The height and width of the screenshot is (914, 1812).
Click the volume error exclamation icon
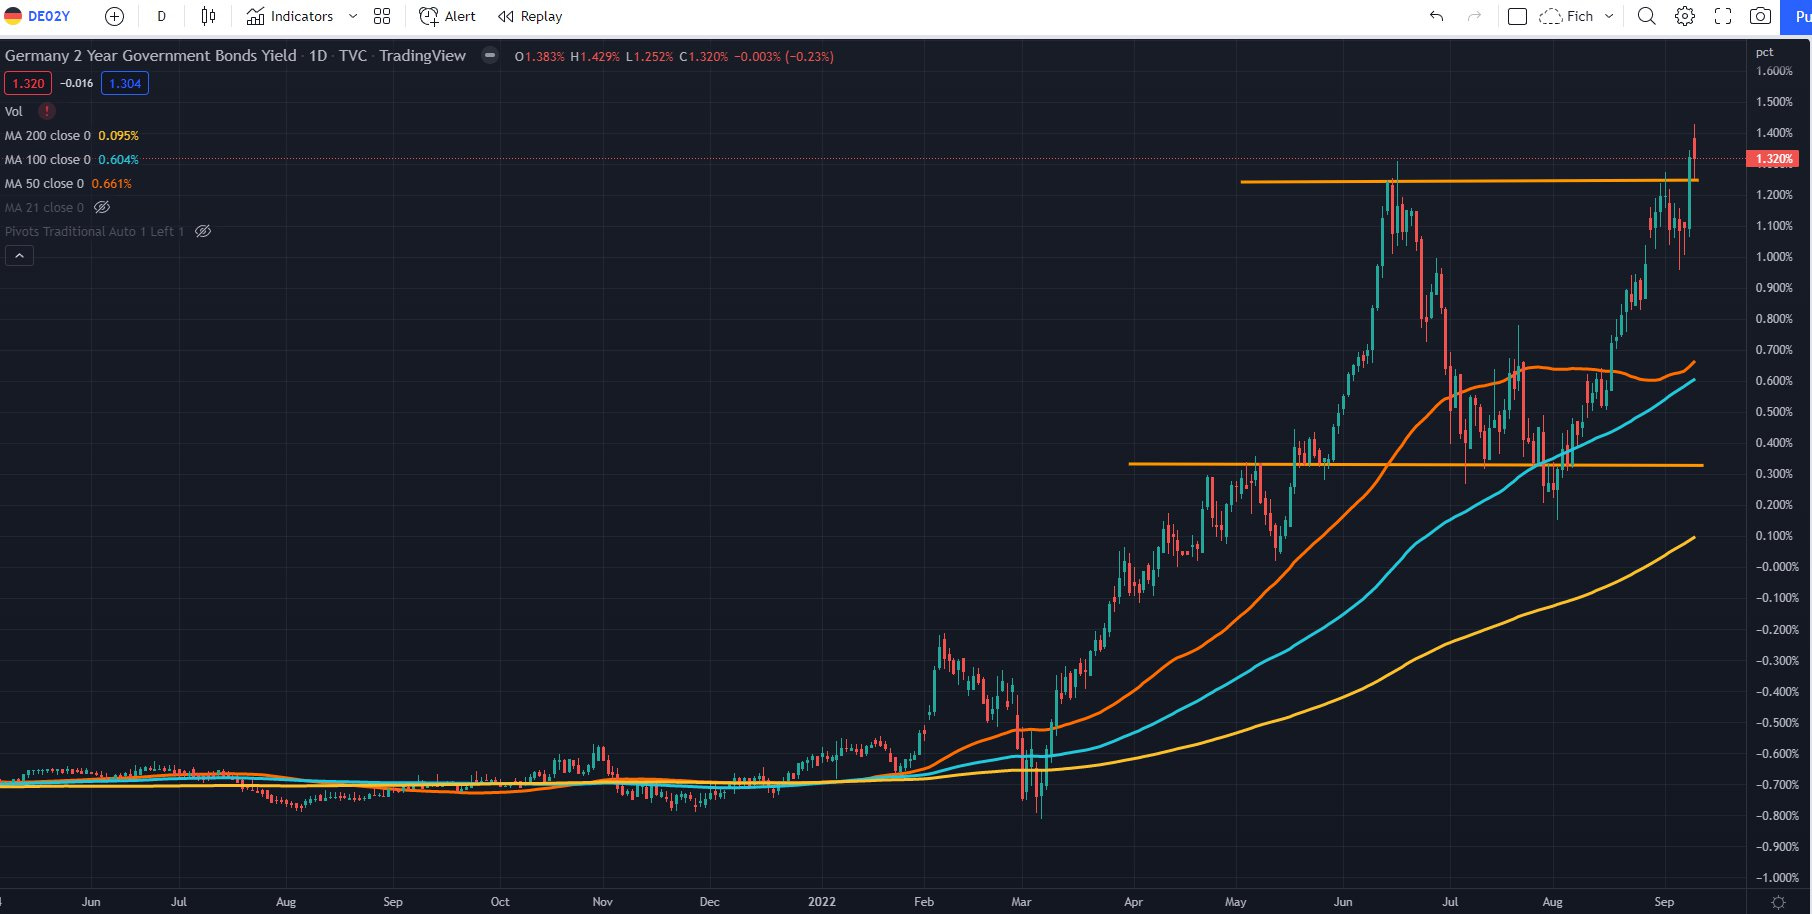pos(47,111)
